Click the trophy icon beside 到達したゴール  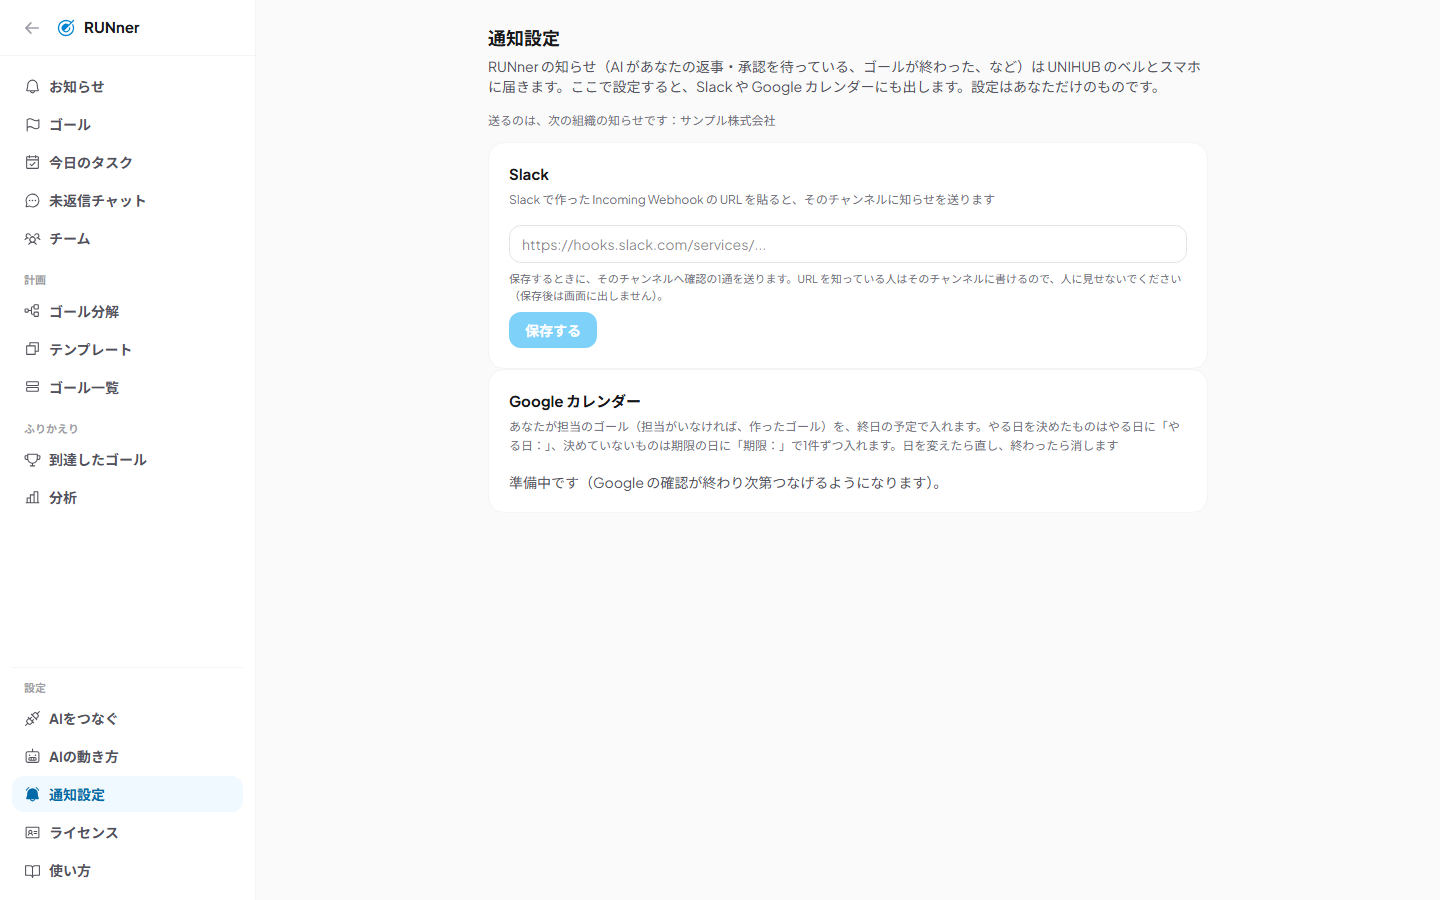click(x=32, y=460)
